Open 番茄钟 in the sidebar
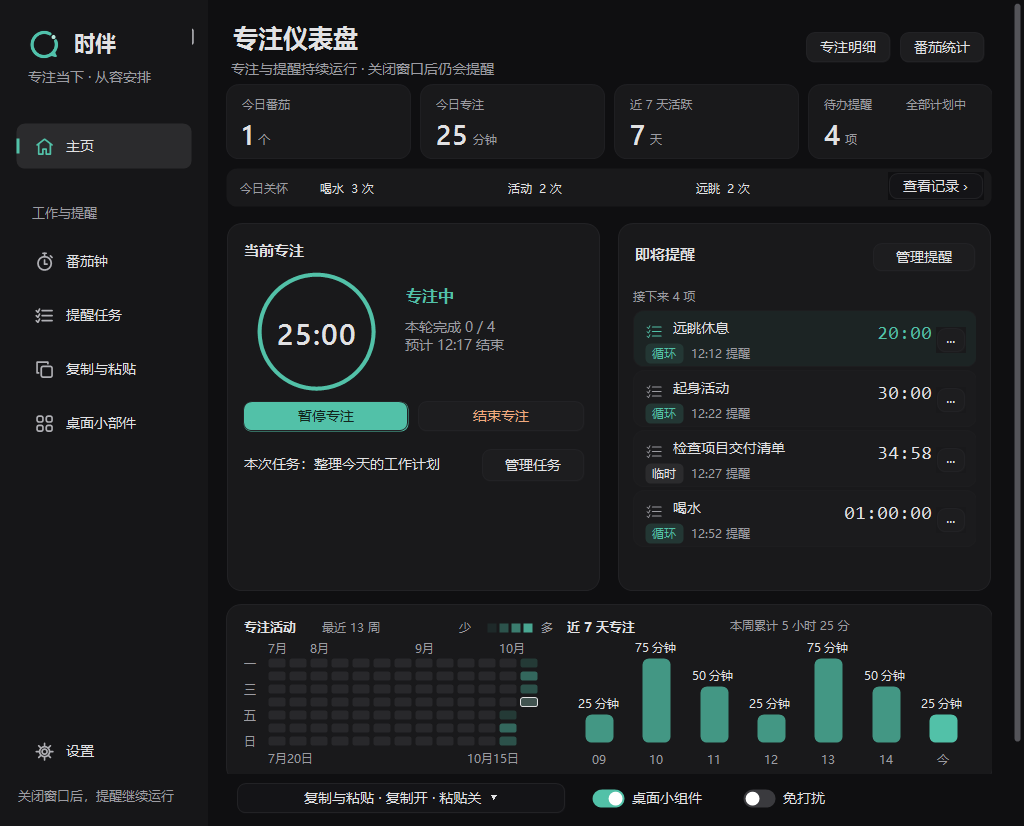 click(104, 262)
